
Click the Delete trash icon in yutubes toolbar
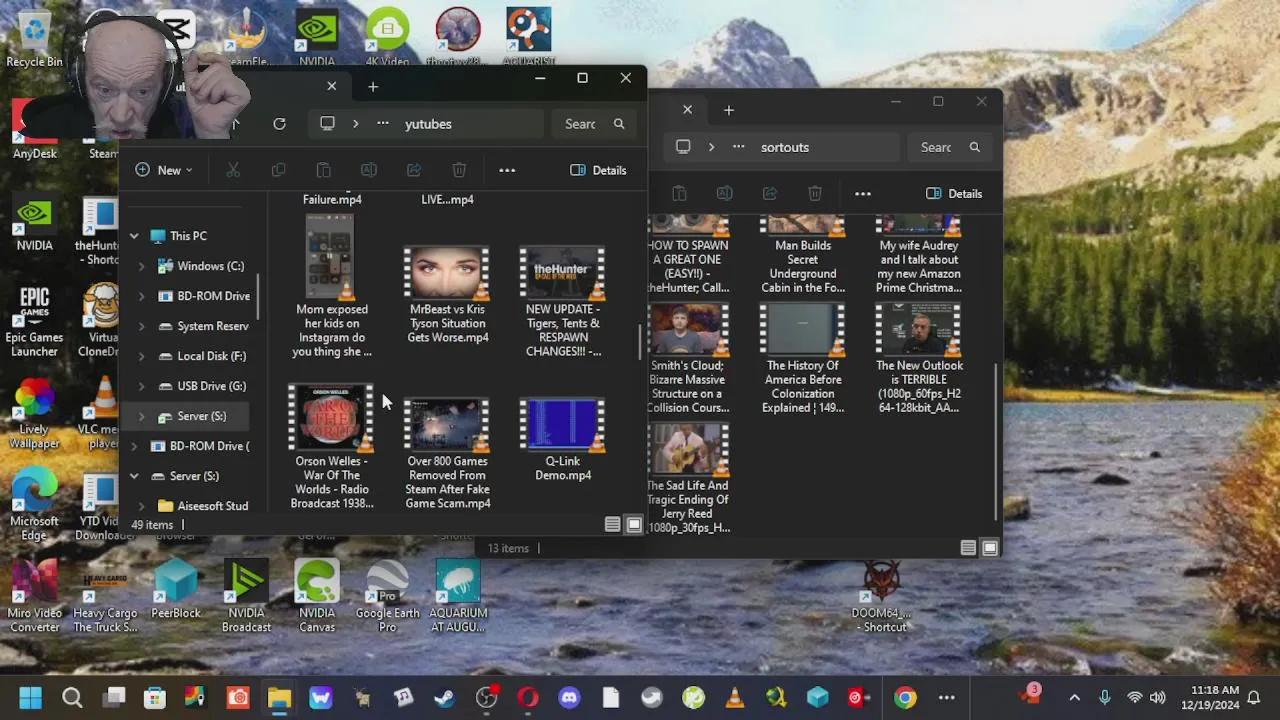coord(459,170)
